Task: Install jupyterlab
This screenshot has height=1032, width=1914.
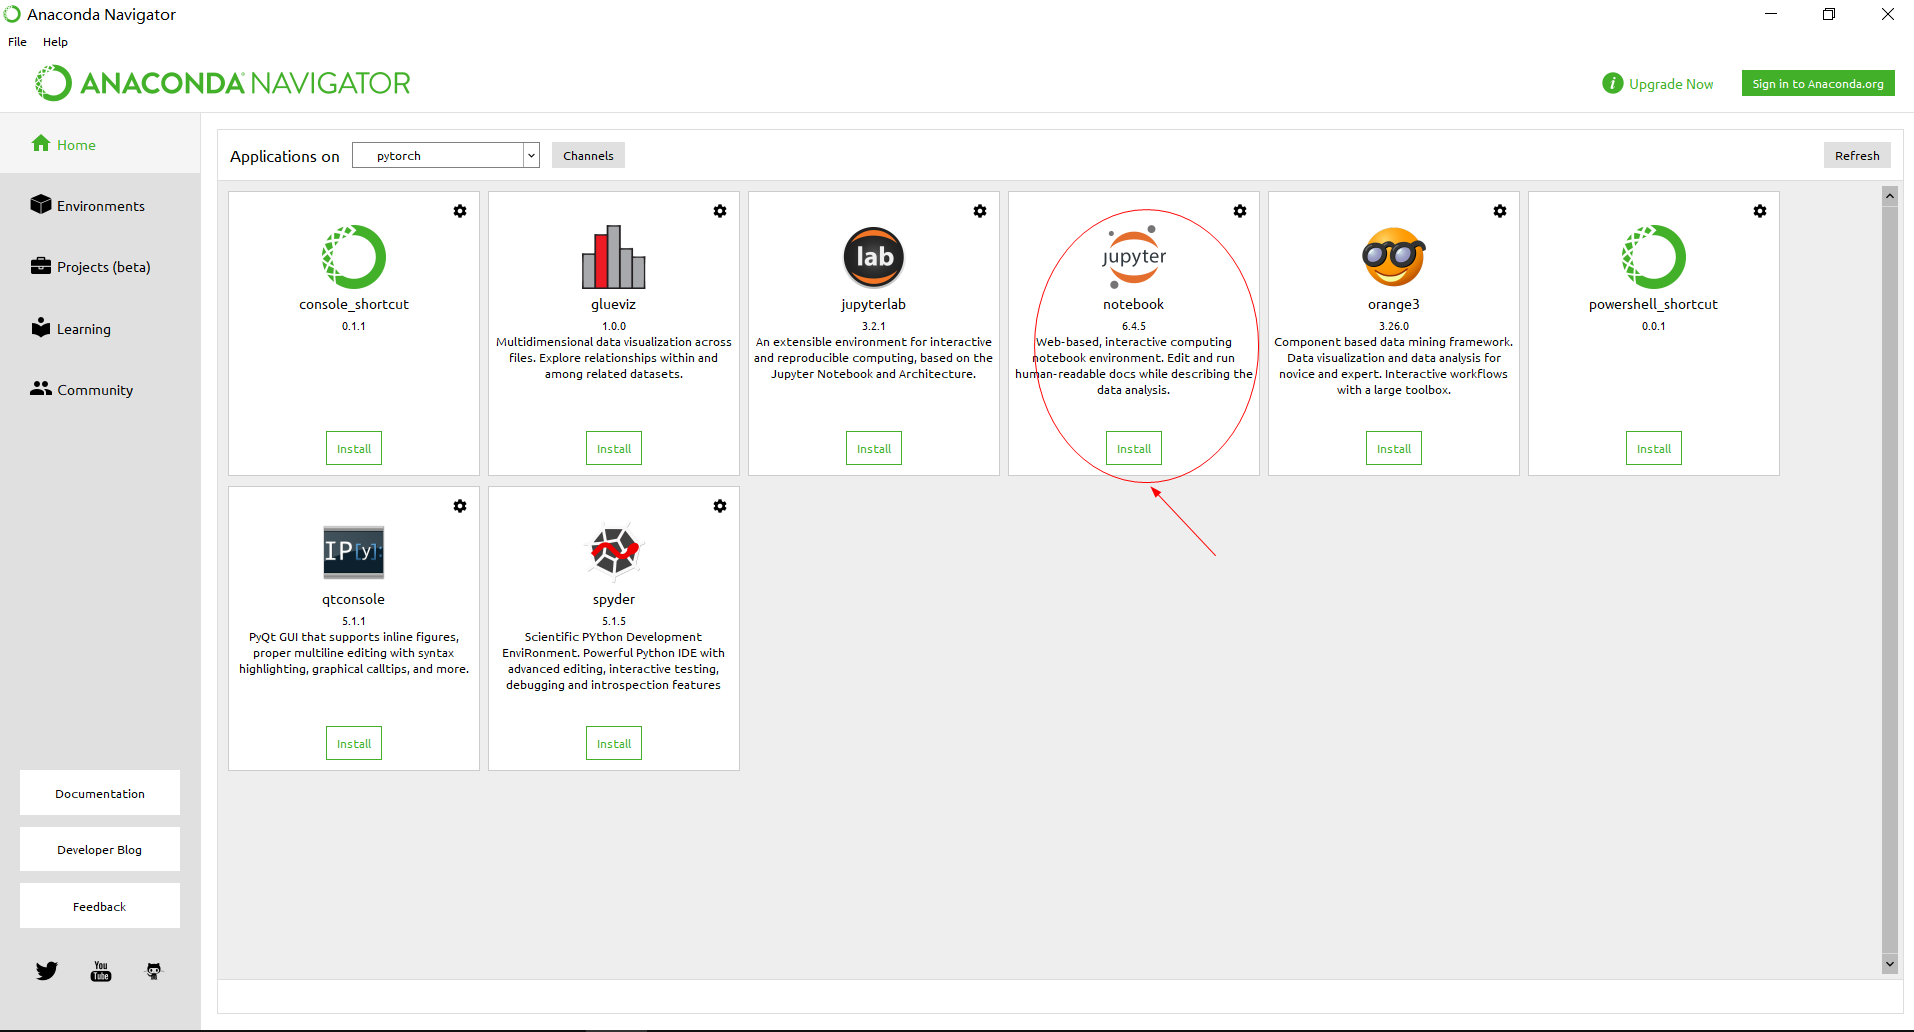Action: click(x=874, y=448)
